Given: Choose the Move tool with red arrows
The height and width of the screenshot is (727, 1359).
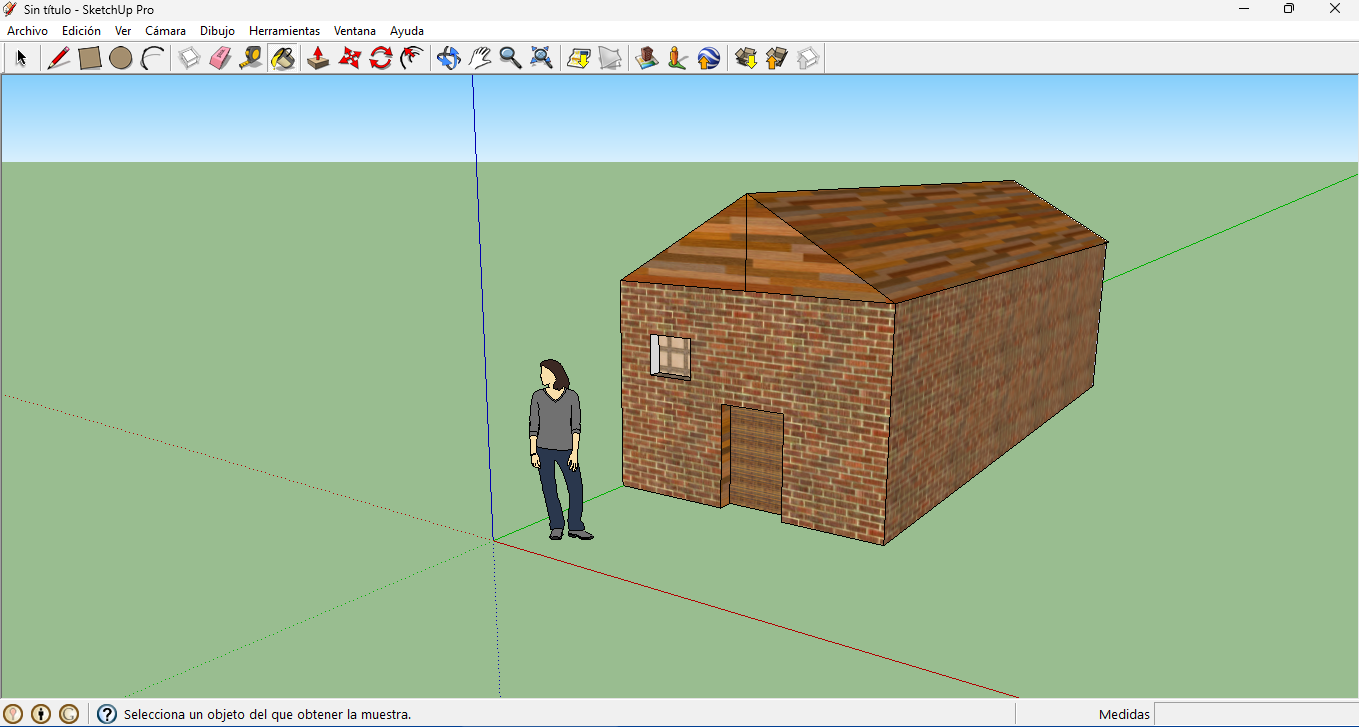Looking at the screenshot, I should coord(349,58).
